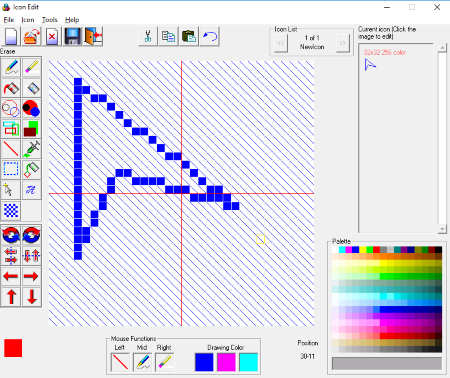Screen dimensions: 450x378
Task: Choose the straight line tool
Action: (x=11, y=149)
